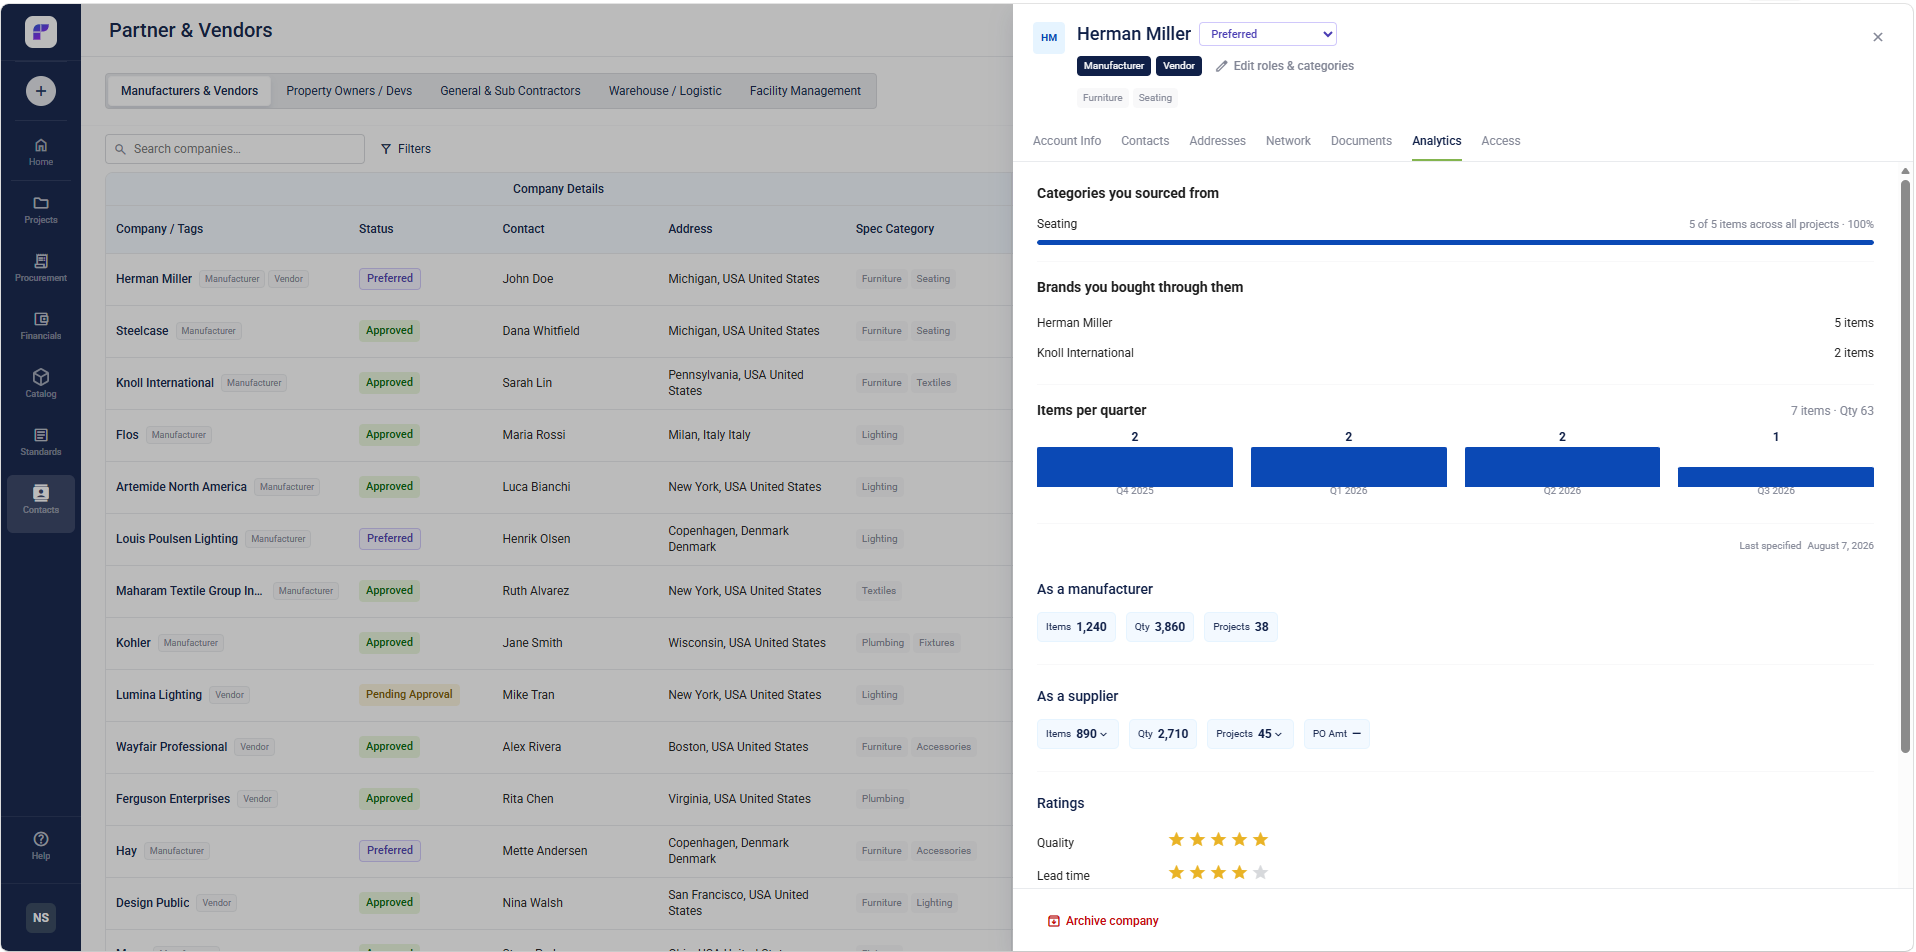Switch to Addresses tab
This screenshot has height=952, width=1916.
click(1217, 141)
